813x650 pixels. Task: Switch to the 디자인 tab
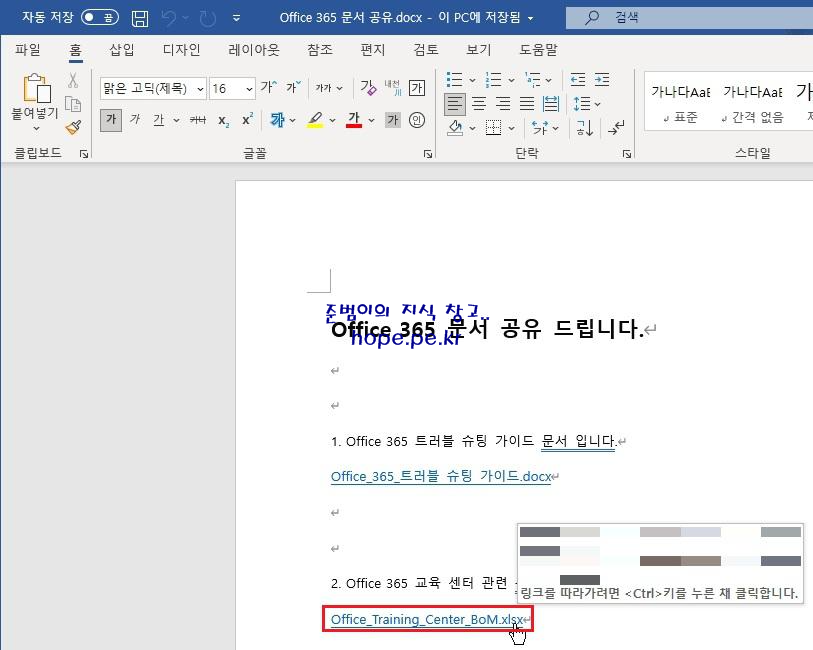coord(181,50)
